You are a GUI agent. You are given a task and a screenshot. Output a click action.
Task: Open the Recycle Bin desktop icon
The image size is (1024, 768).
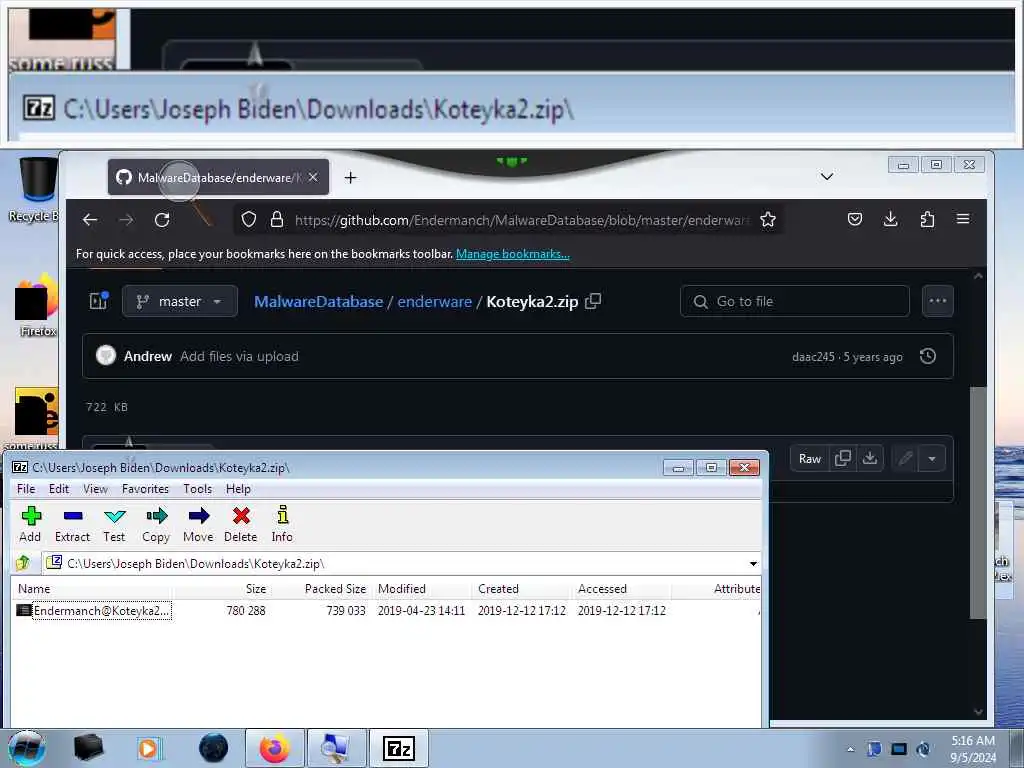(36, 190)
